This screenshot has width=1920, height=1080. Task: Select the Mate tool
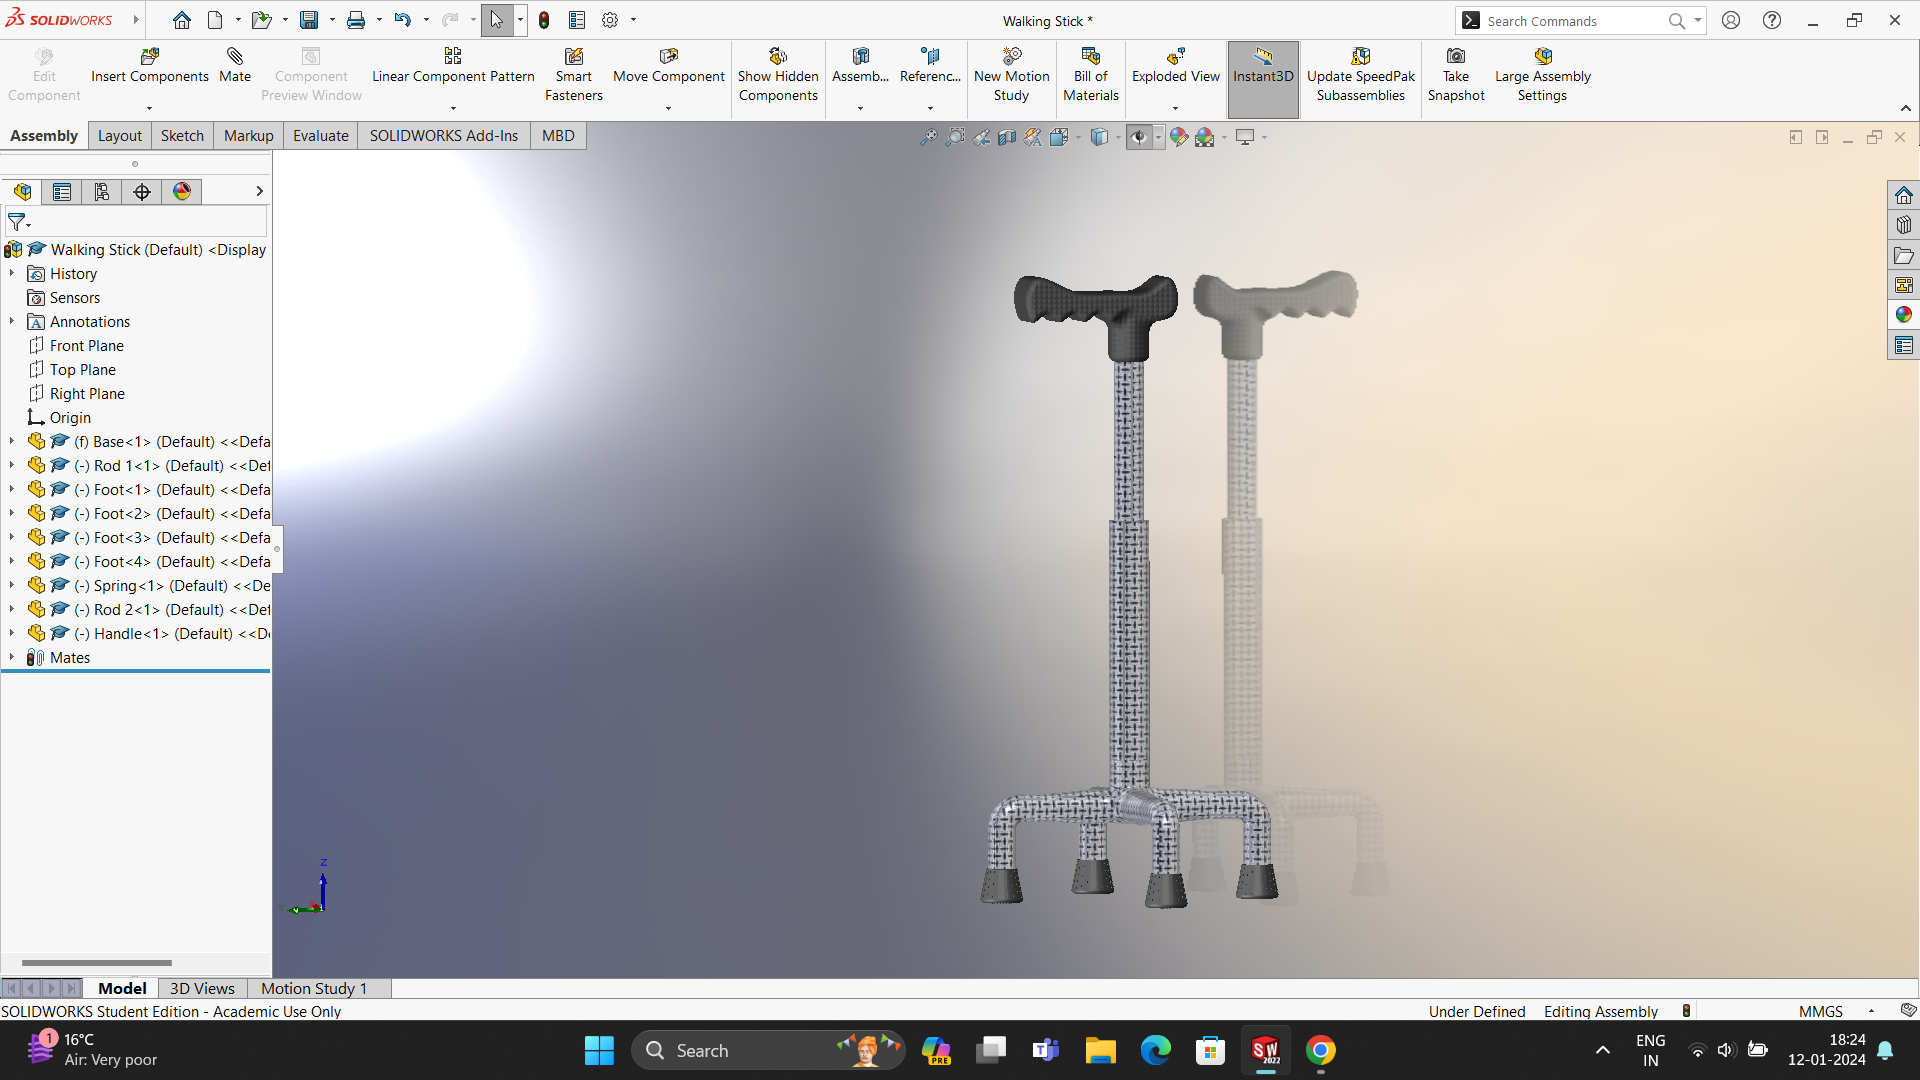click(x=235, y=66)
